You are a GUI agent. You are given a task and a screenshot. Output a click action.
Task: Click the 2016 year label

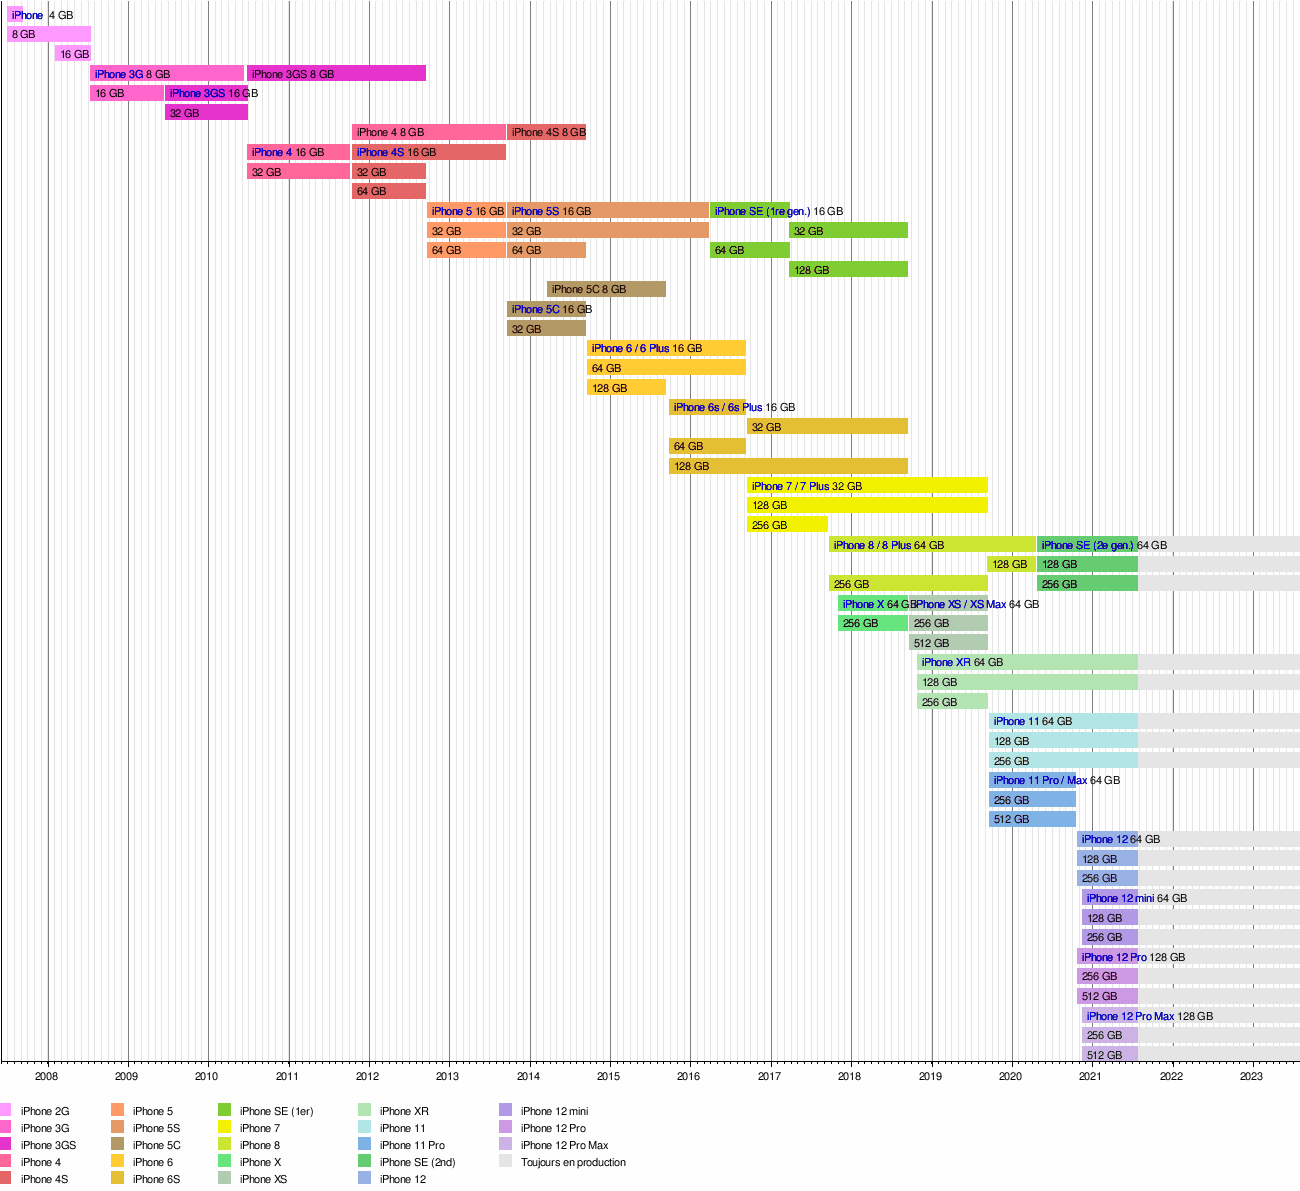click(689, 1076)
